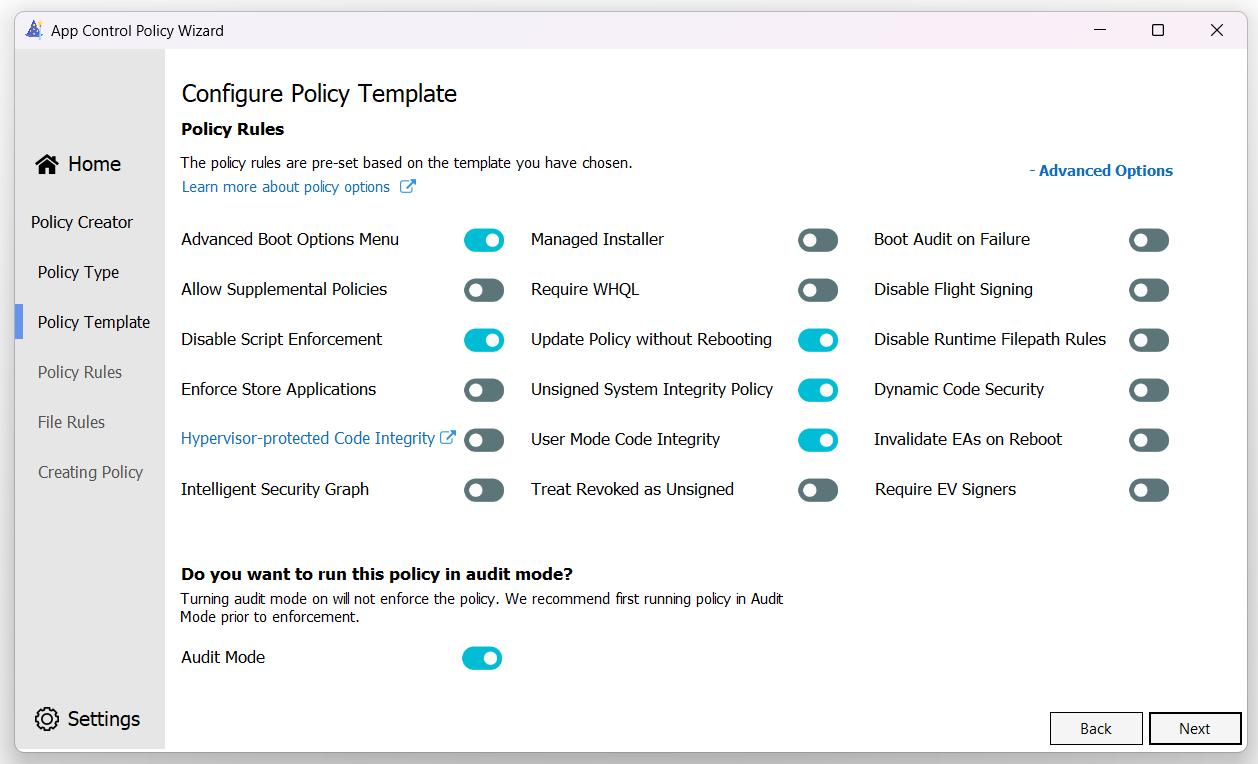Go to File Rules sidebar step

coord(71,422)
